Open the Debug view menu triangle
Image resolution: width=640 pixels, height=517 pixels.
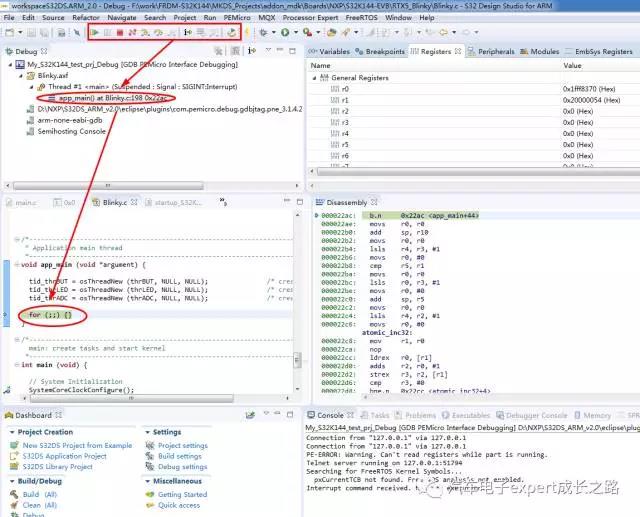[x=268, y=50]
